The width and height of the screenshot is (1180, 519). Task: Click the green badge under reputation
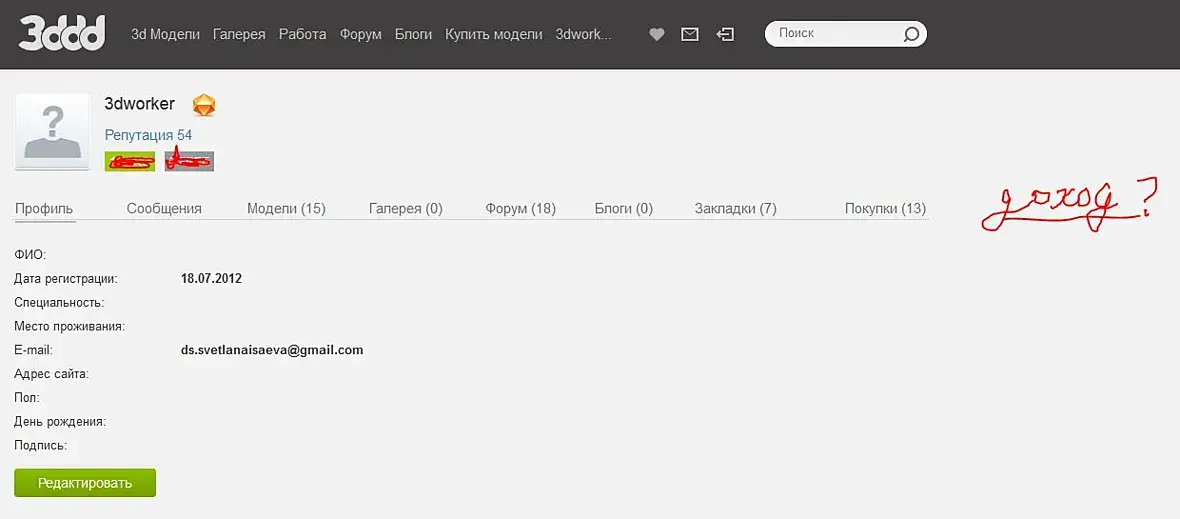(130, 161)
